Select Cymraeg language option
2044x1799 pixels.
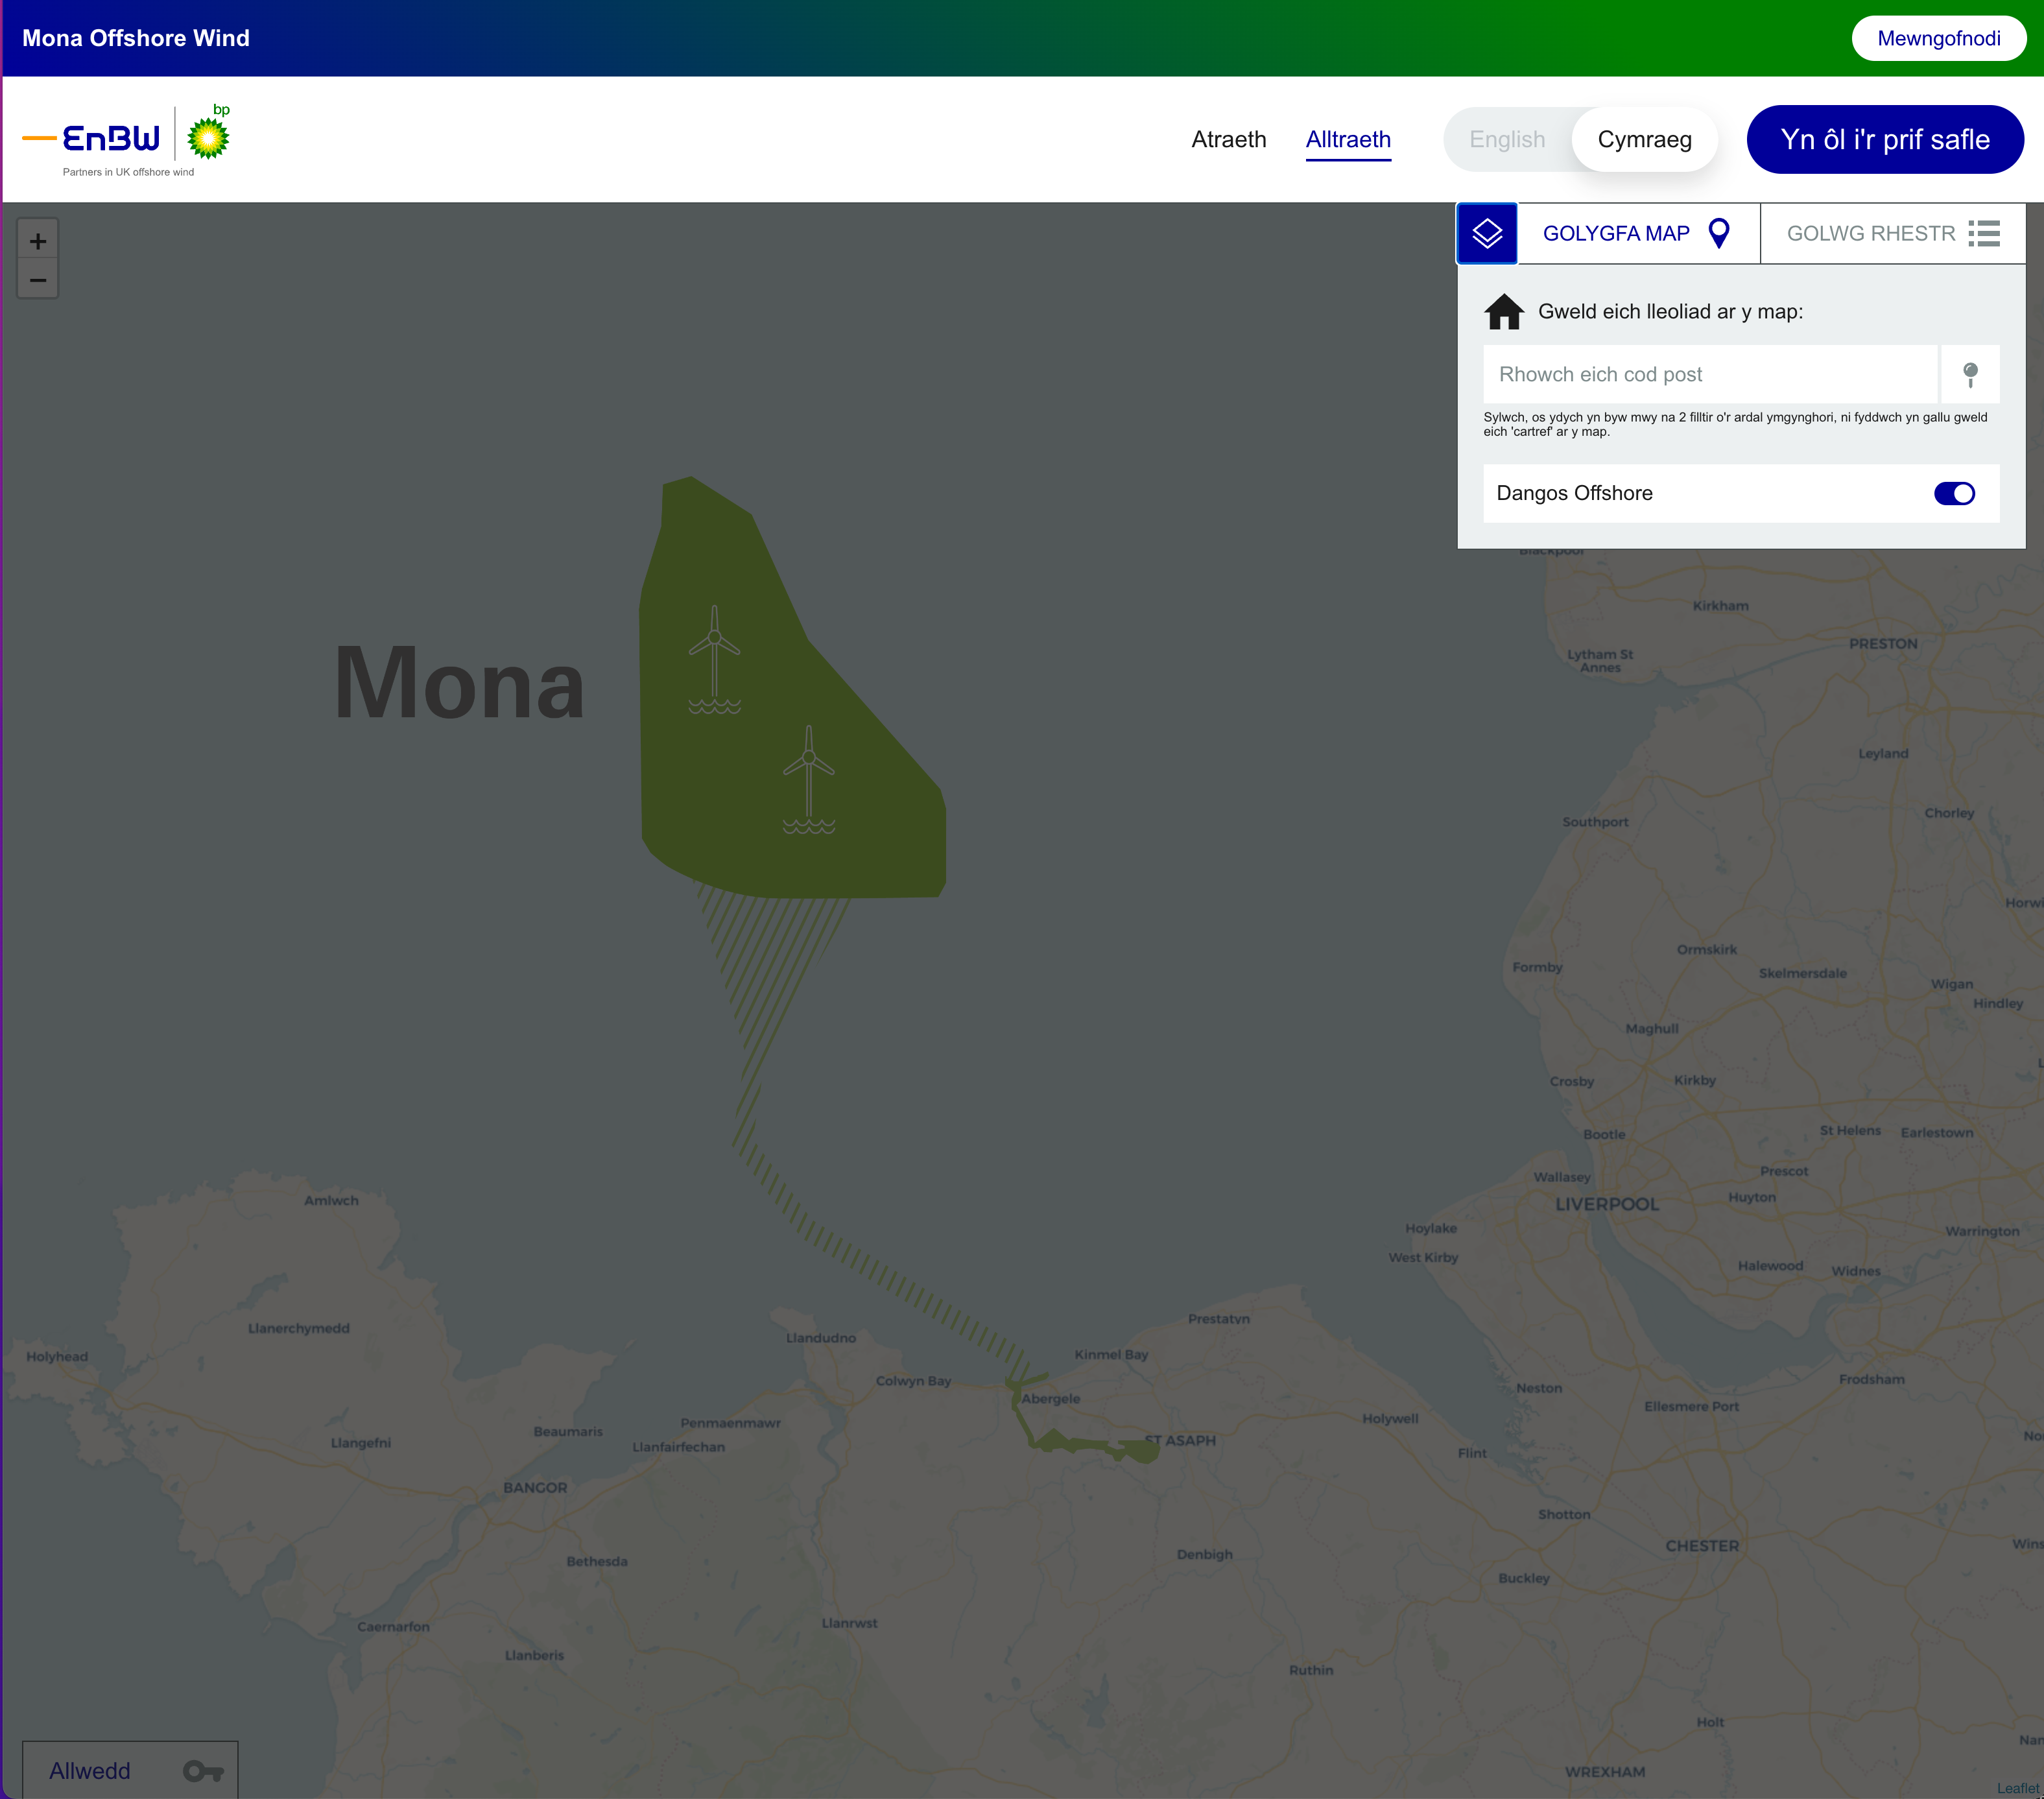pyautogui.click(x=1644, y=140)
